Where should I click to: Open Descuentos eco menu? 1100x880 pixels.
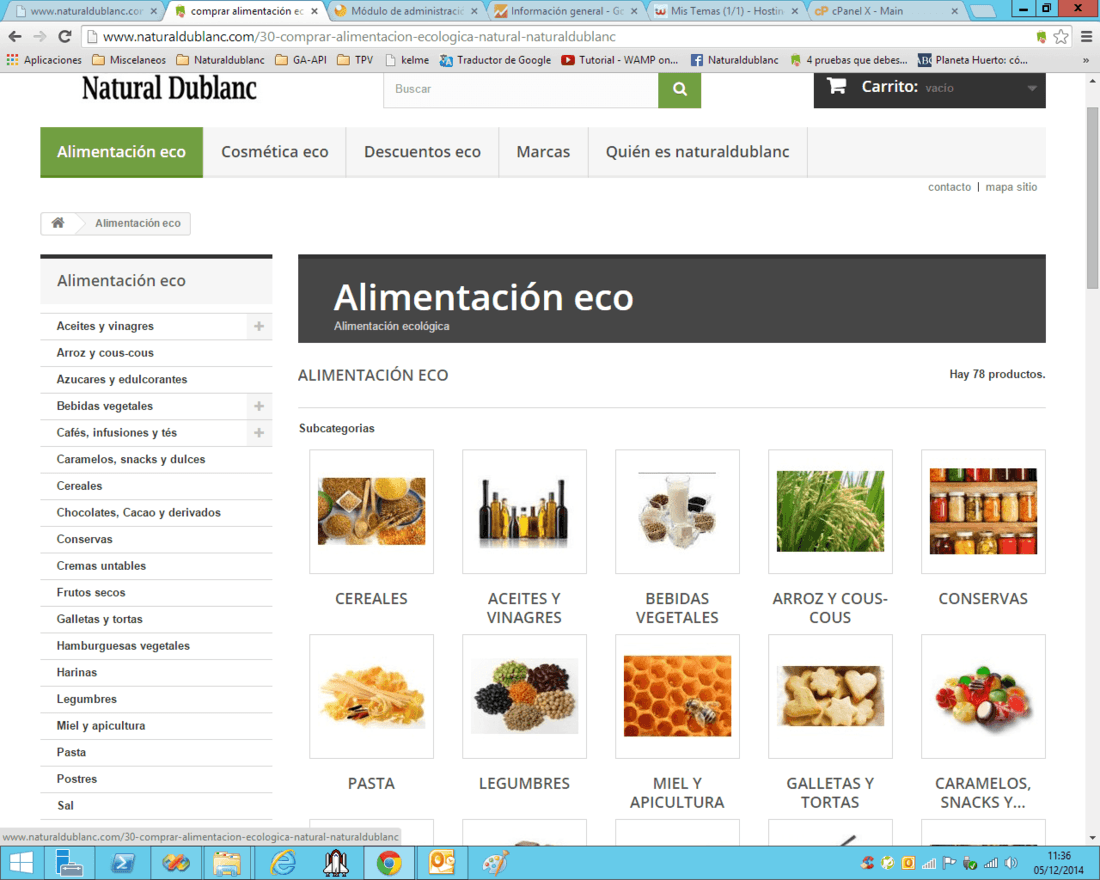422,152
